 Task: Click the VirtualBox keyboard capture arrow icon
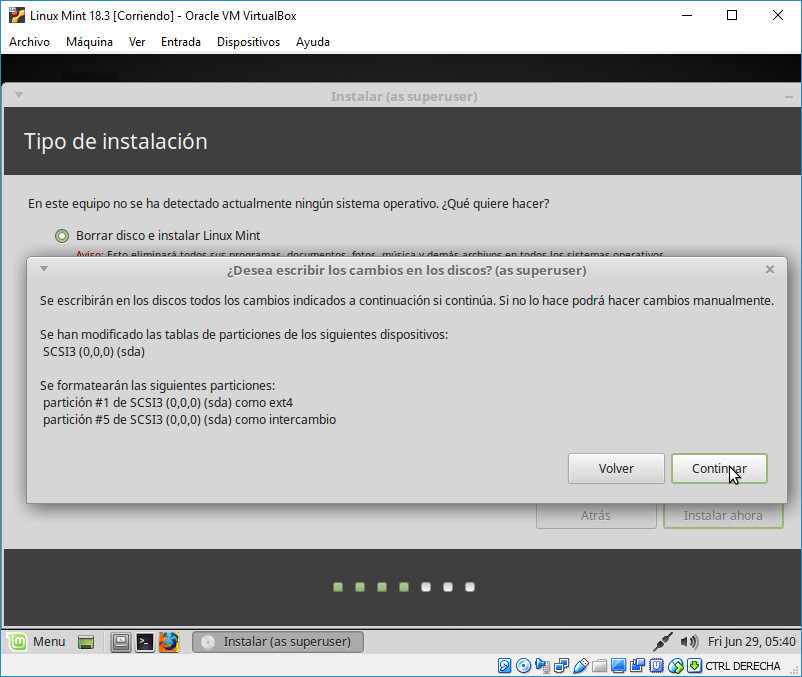click(695, 666)
